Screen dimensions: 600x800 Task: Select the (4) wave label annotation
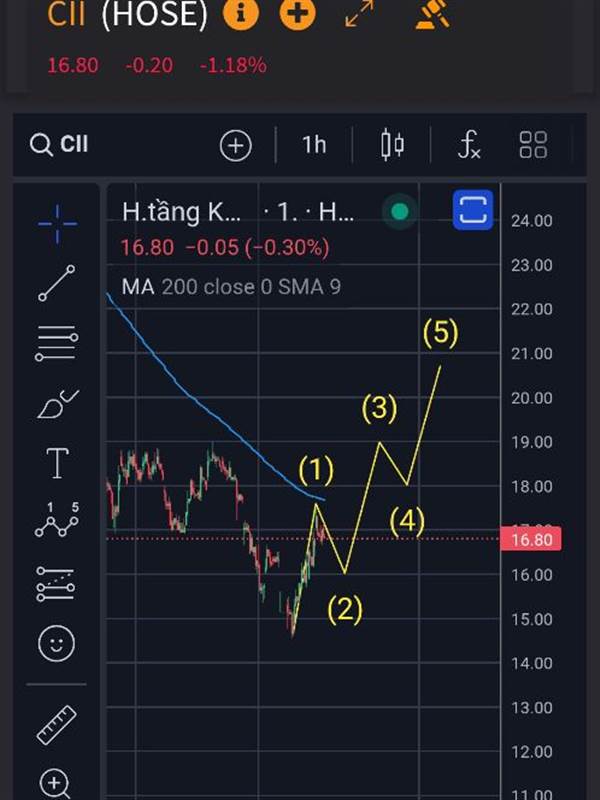[407, 521]
